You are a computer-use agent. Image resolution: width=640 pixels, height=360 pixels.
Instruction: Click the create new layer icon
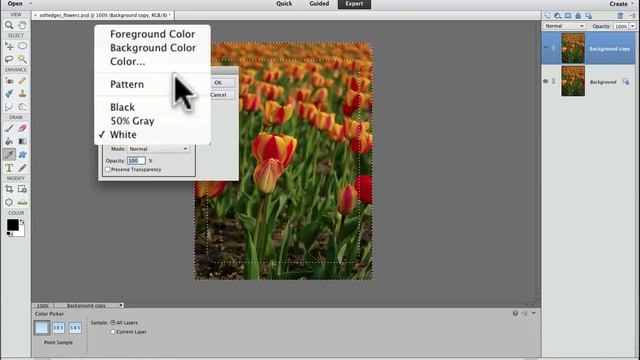[x=547, y=16]
